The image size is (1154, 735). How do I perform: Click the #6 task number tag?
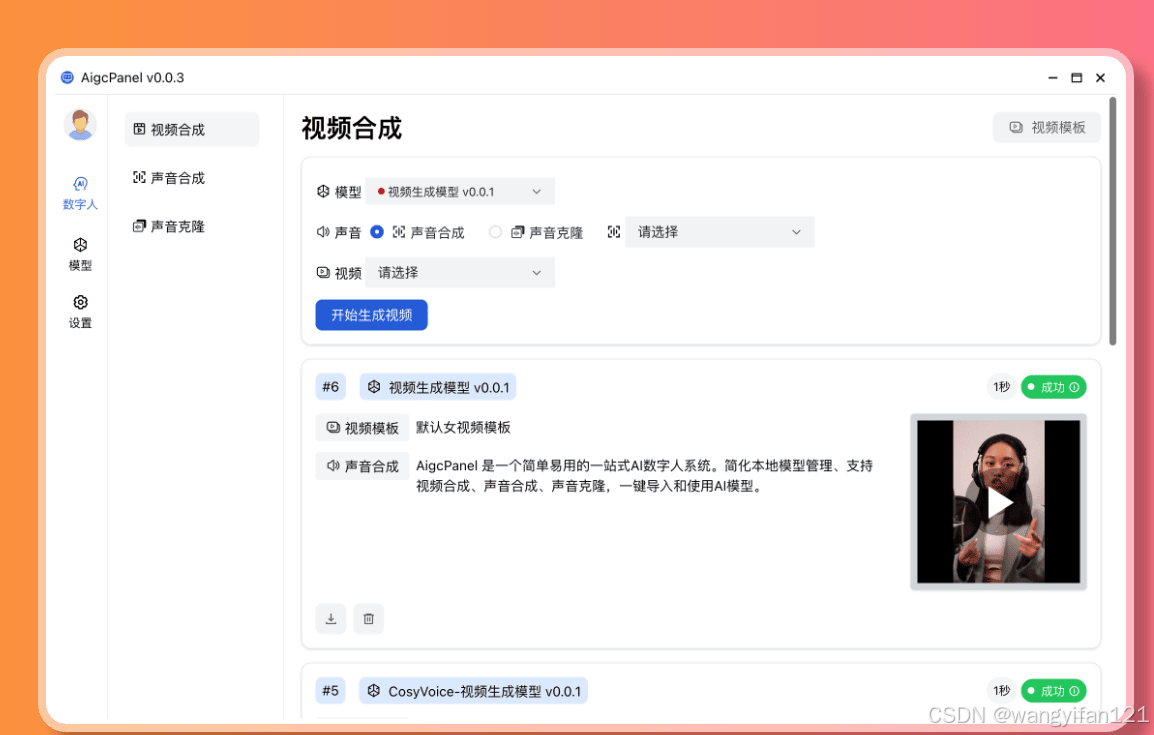pos(330,387)
